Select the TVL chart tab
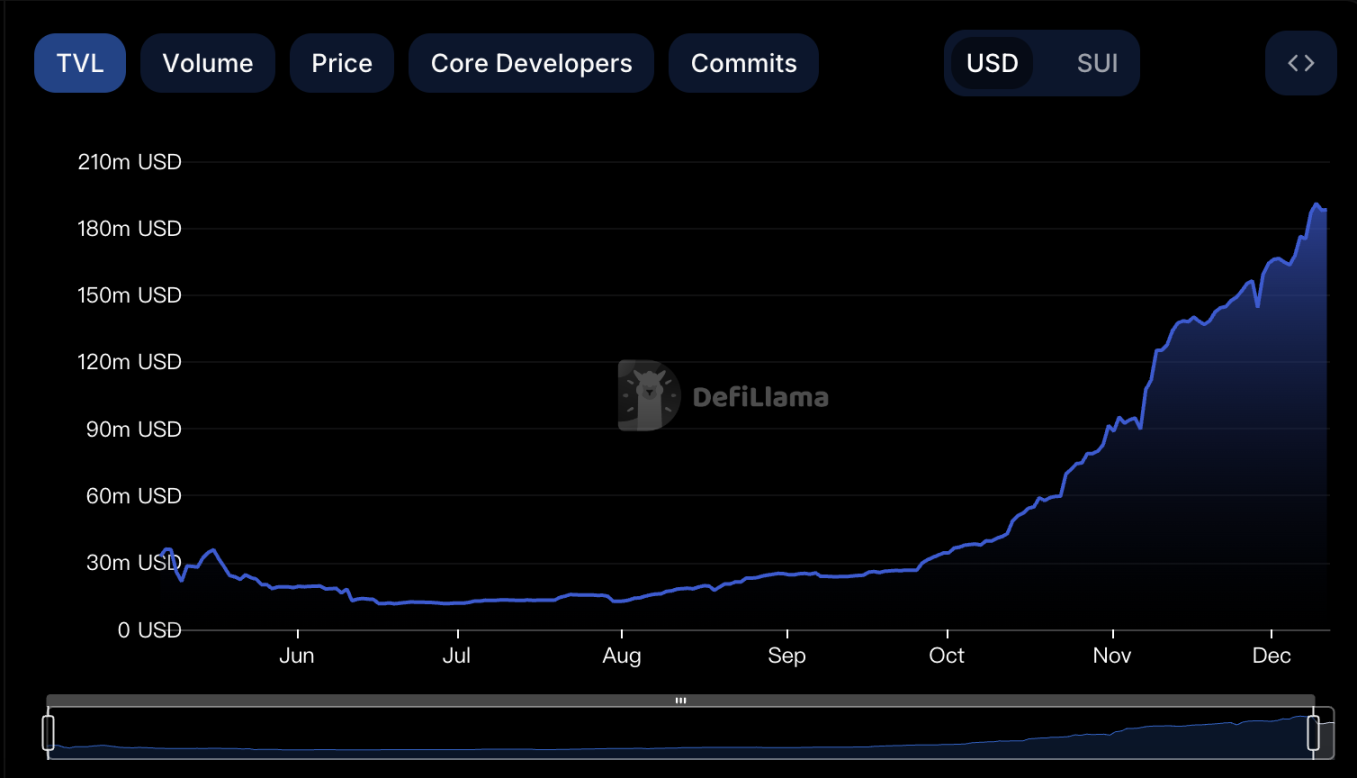This screenshot has width=1357, height=778. (80, 63)
